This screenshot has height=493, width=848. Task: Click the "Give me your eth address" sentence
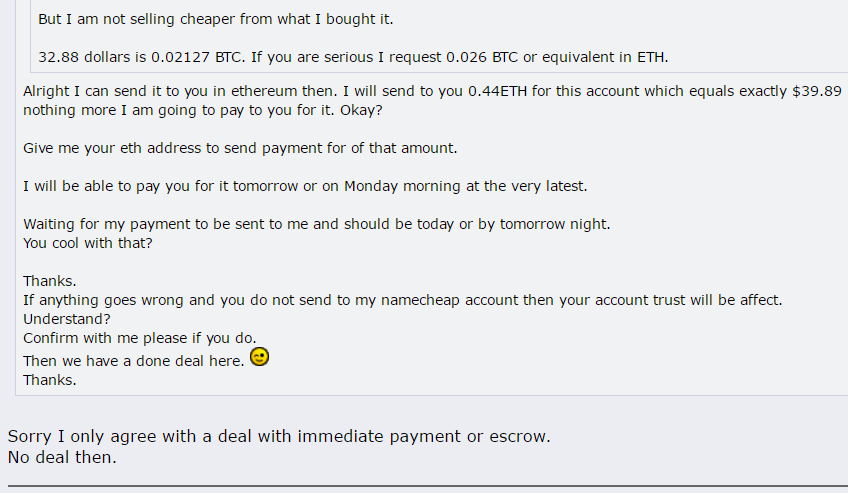coord(240,148)
